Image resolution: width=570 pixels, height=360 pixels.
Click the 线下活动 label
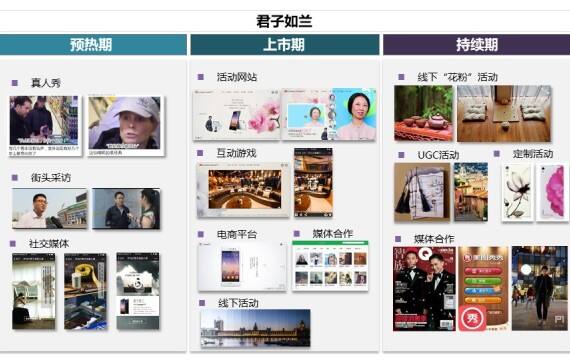[238, 303]
